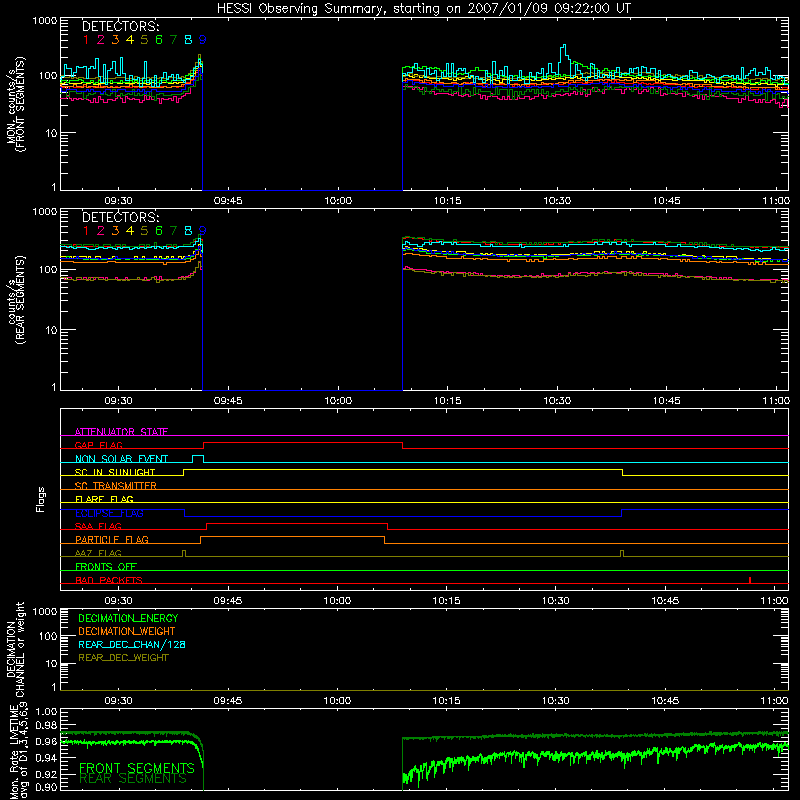This screenshot has width=800, height=800.
Task: Click the PARTICLE_FLAG label
Action: coord(112,539)
